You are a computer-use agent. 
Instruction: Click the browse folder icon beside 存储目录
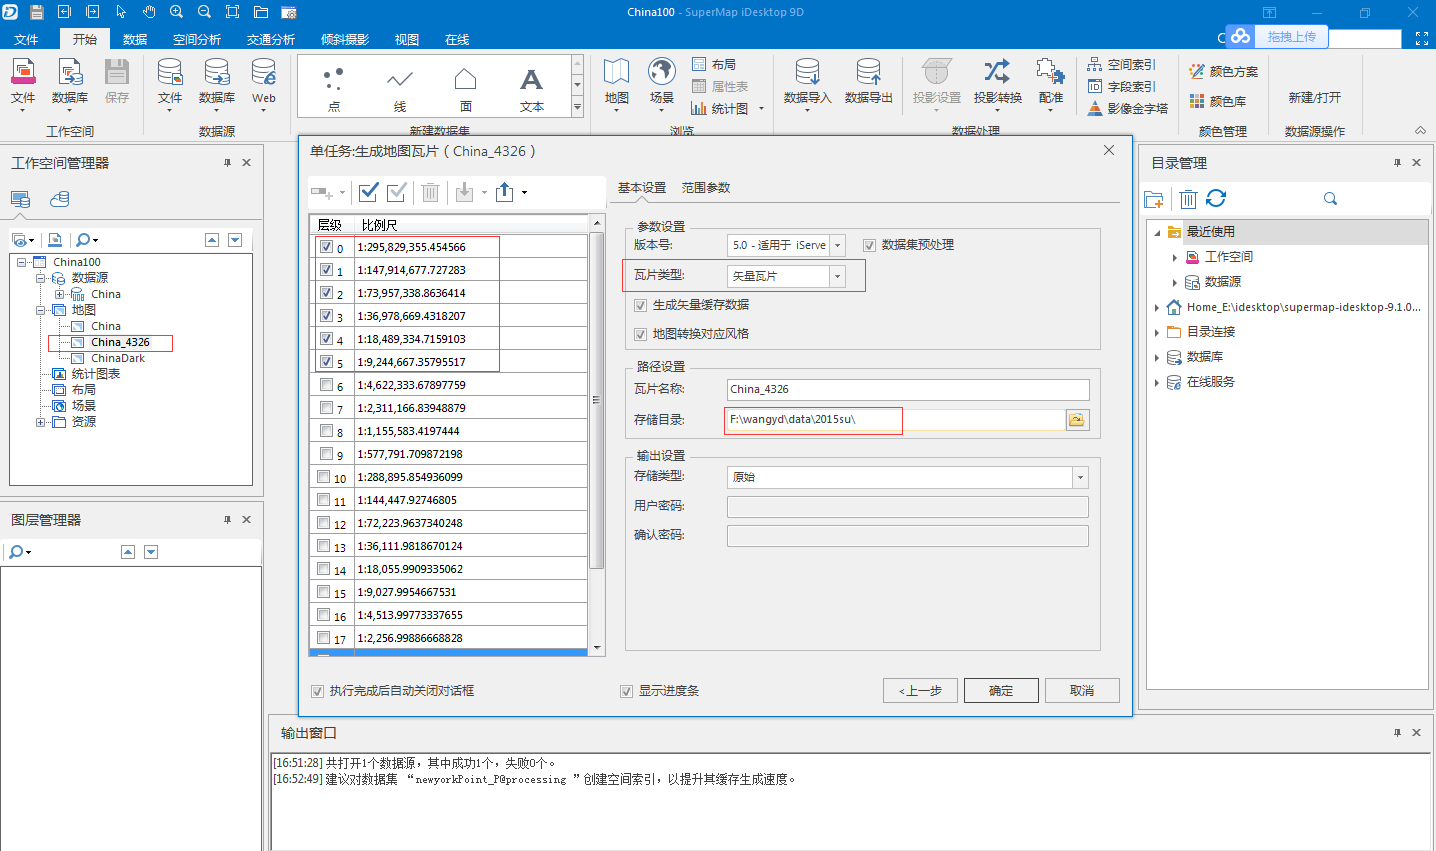1077,420
